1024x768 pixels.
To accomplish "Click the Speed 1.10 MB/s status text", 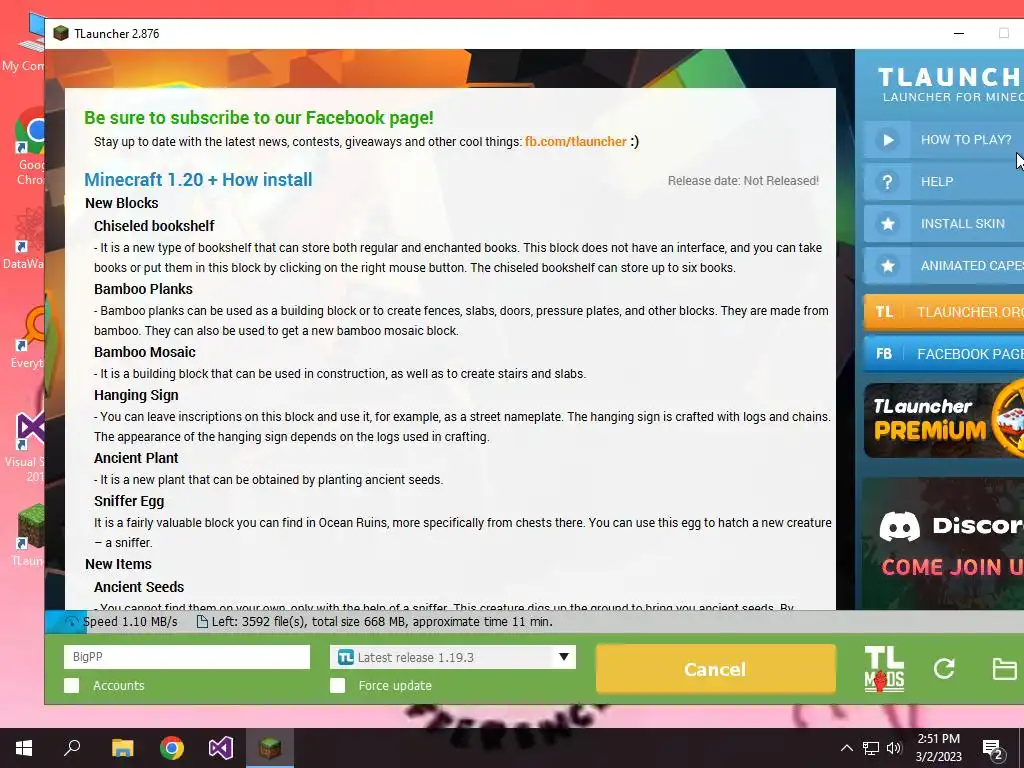I will point(130,622).
